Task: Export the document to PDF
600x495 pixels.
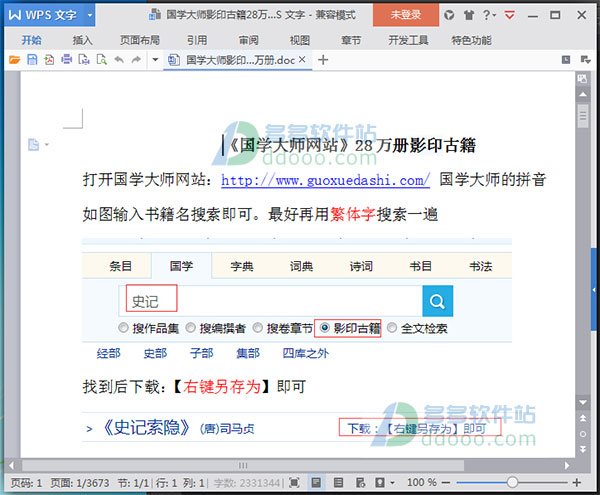Action: [49, 60]
